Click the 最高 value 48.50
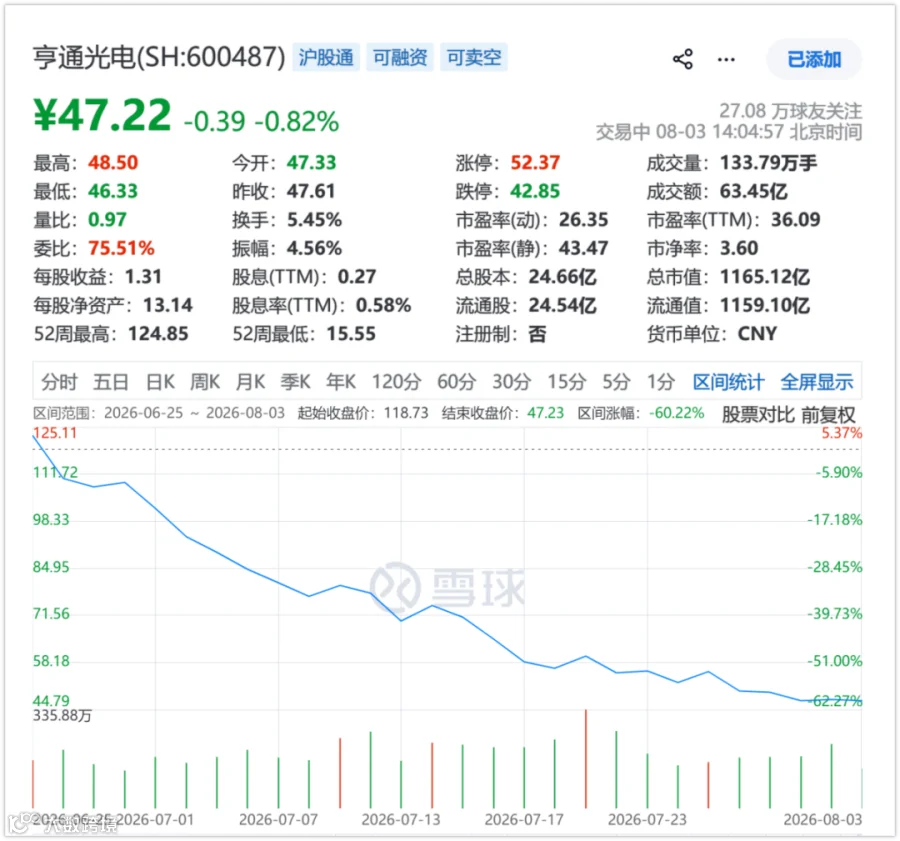Screen dimensions: 900x841 (x=113, y=163)
